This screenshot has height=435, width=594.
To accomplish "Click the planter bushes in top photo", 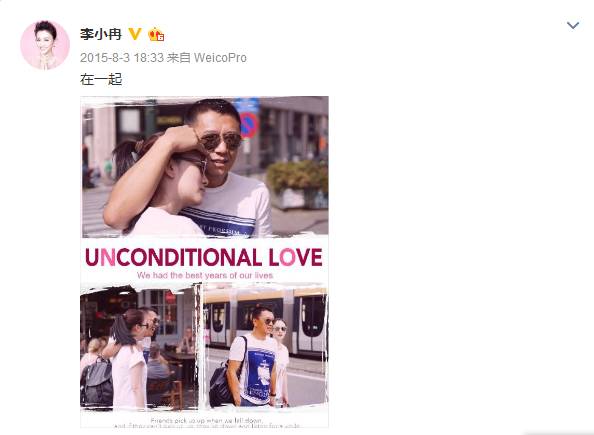I will click(297, 175).
